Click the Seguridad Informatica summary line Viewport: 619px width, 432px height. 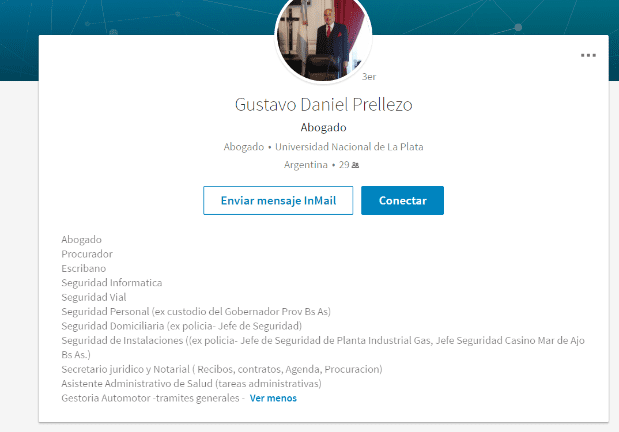tap(111, 283)
